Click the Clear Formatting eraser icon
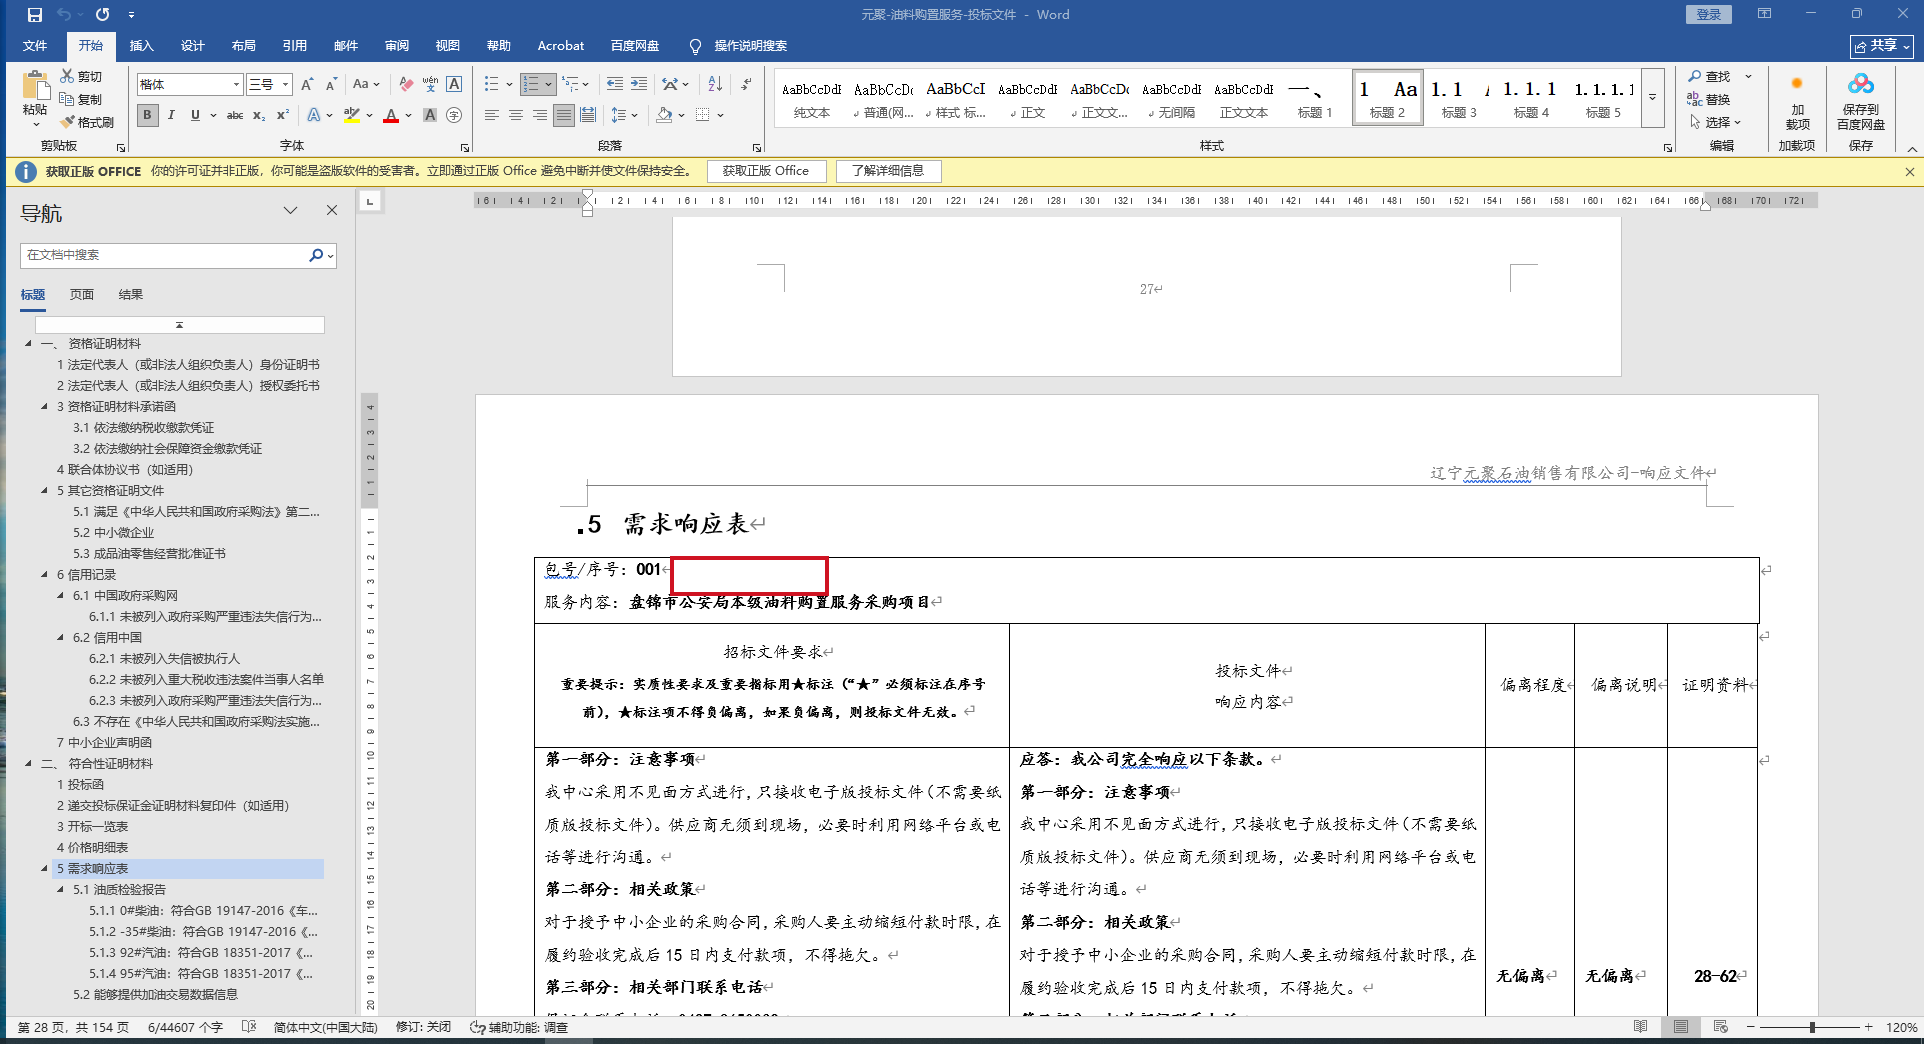Image resolution: width=1924 pixels, height=1044 pixels. [405, 84]
